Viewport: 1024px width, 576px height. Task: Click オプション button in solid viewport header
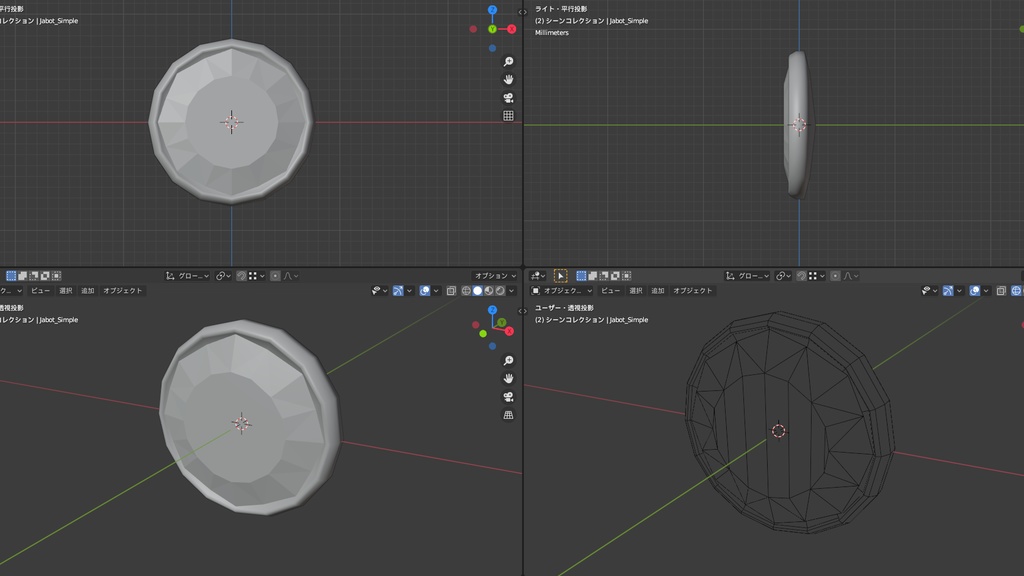495,276
